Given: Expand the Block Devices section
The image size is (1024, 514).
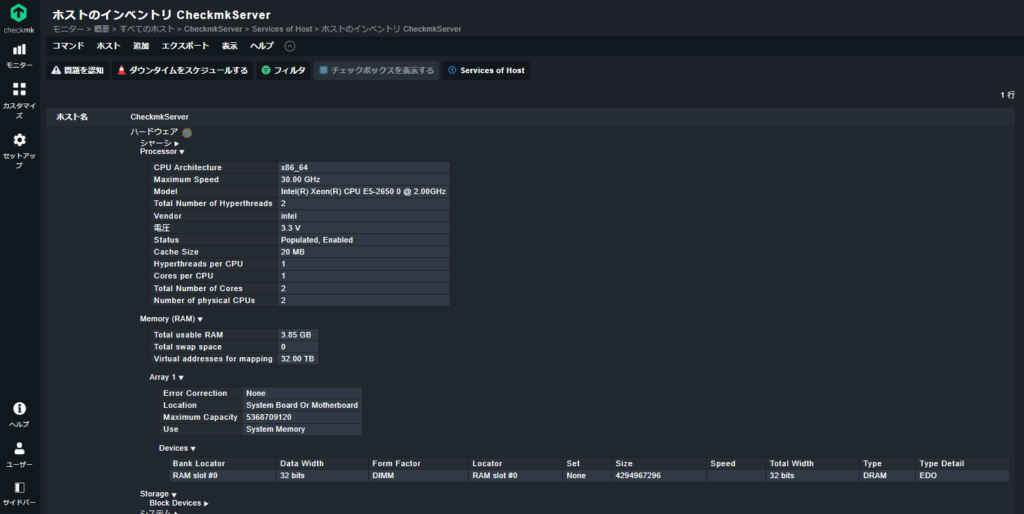Looking at the screenshot, I should (x=178, y=503).
